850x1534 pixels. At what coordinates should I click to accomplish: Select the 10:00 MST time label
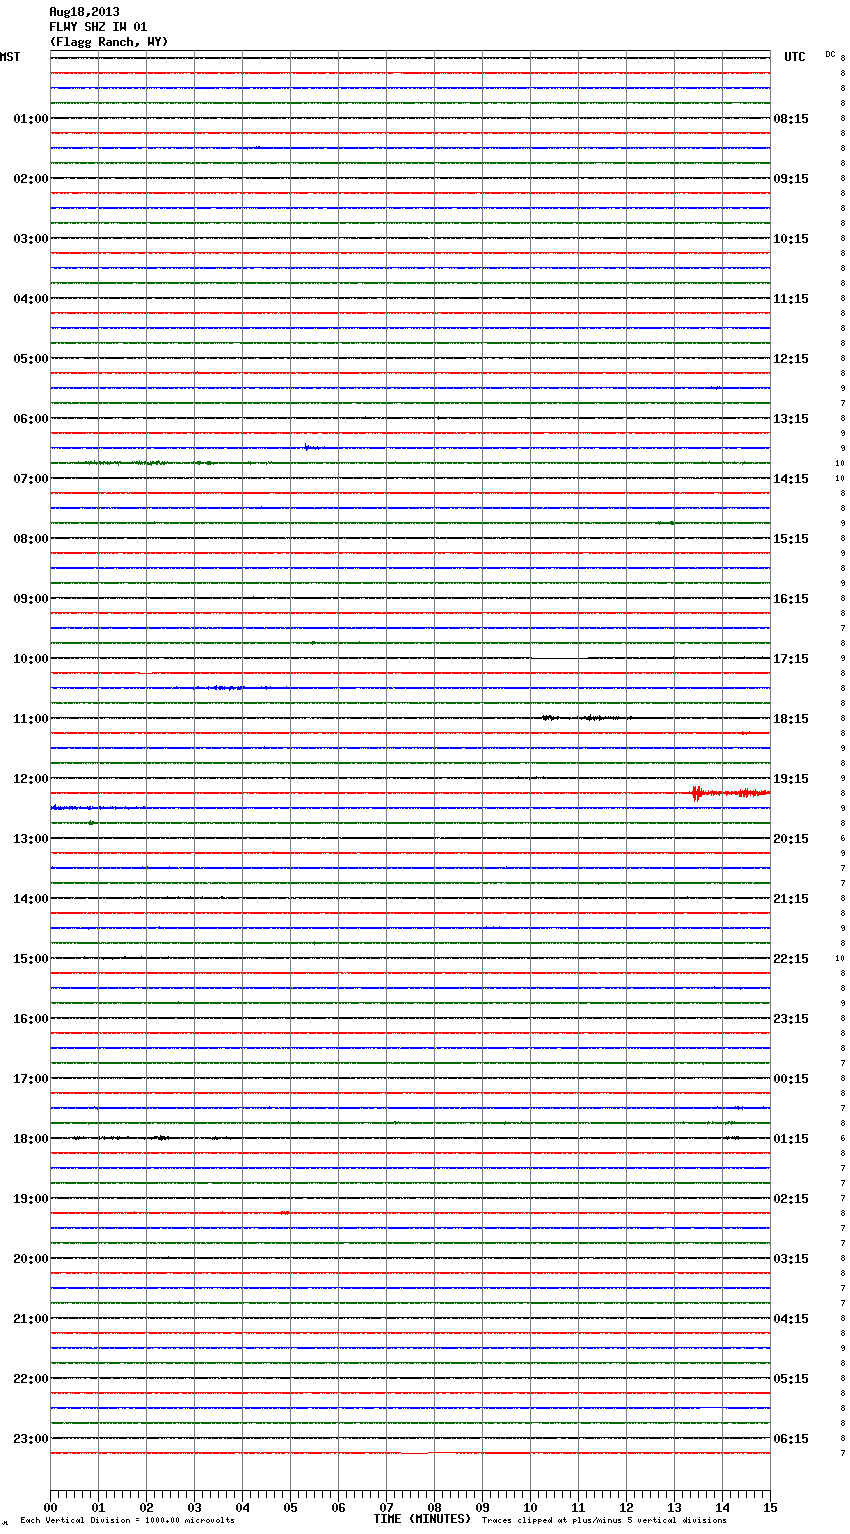30,659
